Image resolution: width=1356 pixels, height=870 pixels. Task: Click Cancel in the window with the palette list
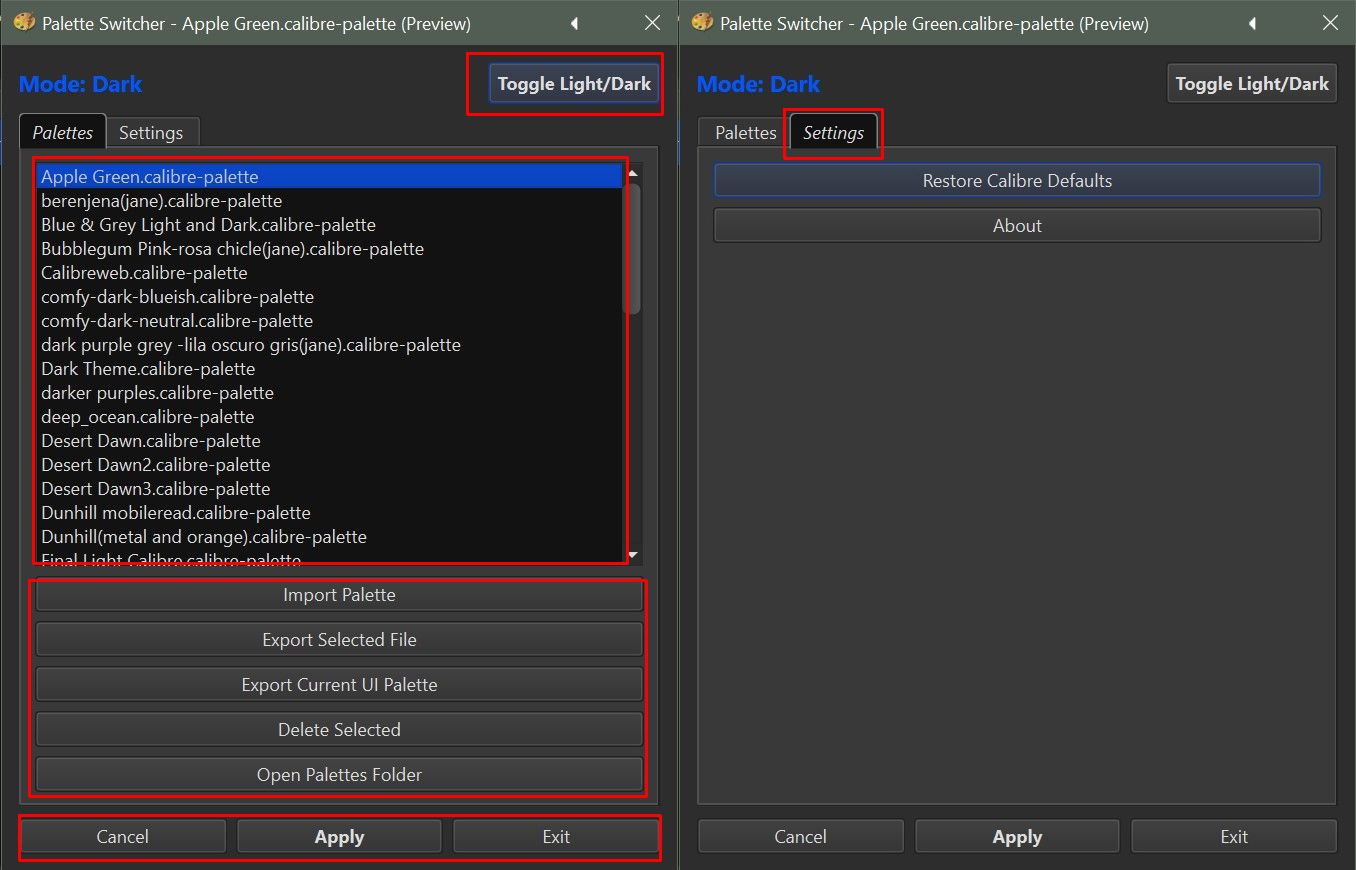123,837
